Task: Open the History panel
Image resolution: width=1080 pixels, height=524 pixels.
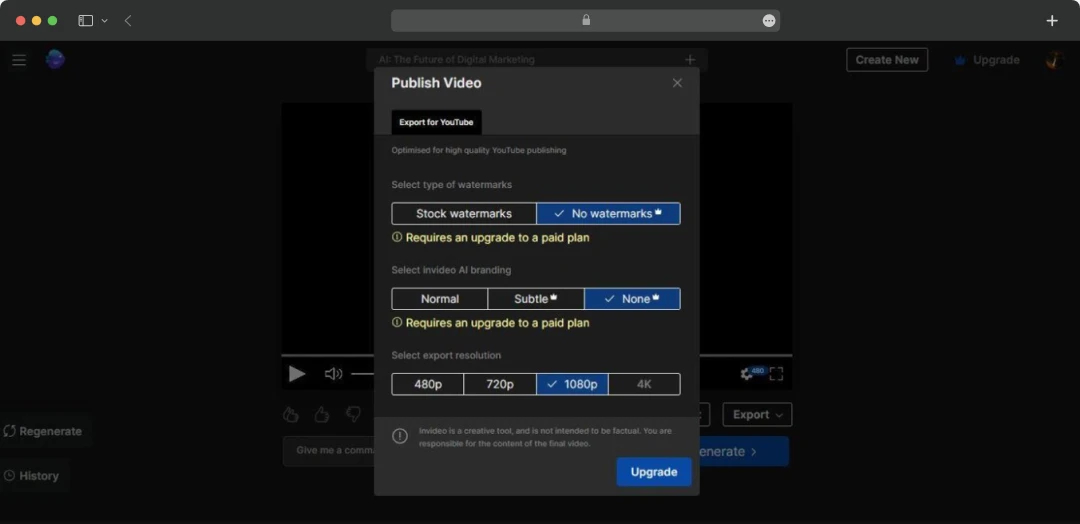Action: (x=31, y=476)
